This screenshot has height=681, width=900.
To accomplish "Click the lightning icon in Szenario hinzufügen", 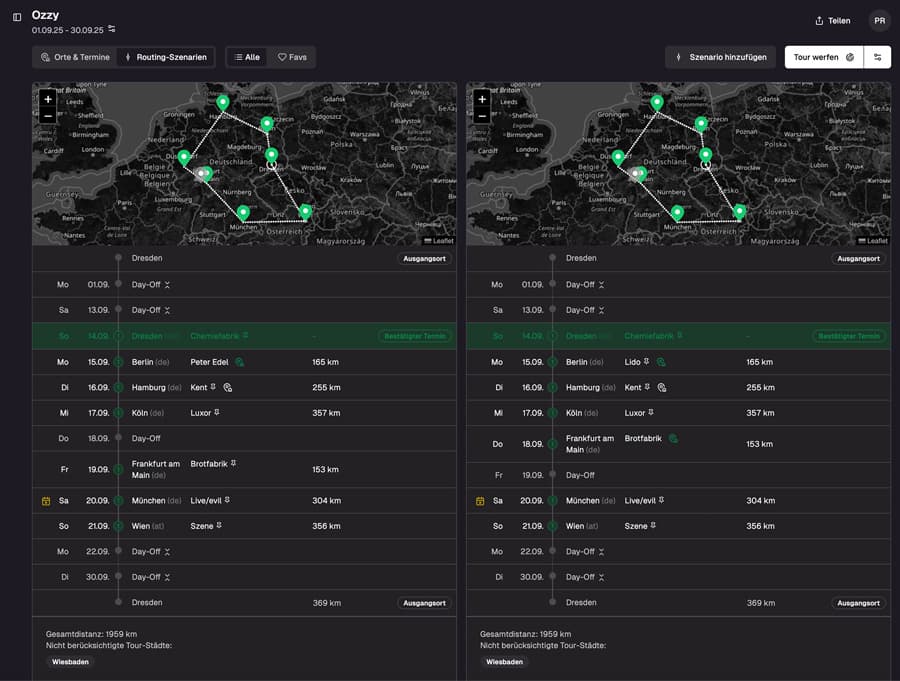I will pyautogui.click(x=679, y=56).
